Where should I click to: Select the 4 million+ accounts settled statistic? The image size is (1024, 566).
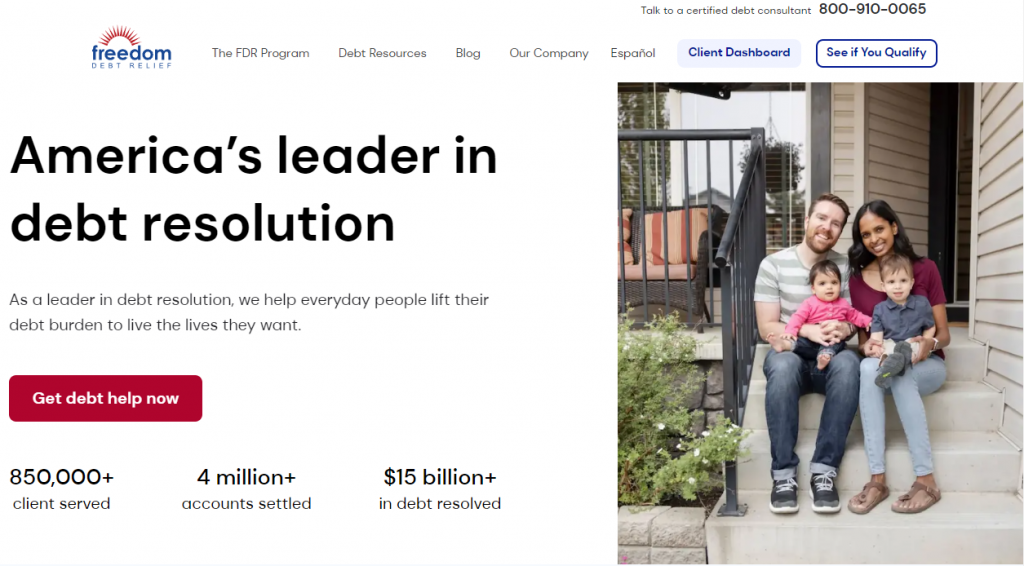click(246, 489)
